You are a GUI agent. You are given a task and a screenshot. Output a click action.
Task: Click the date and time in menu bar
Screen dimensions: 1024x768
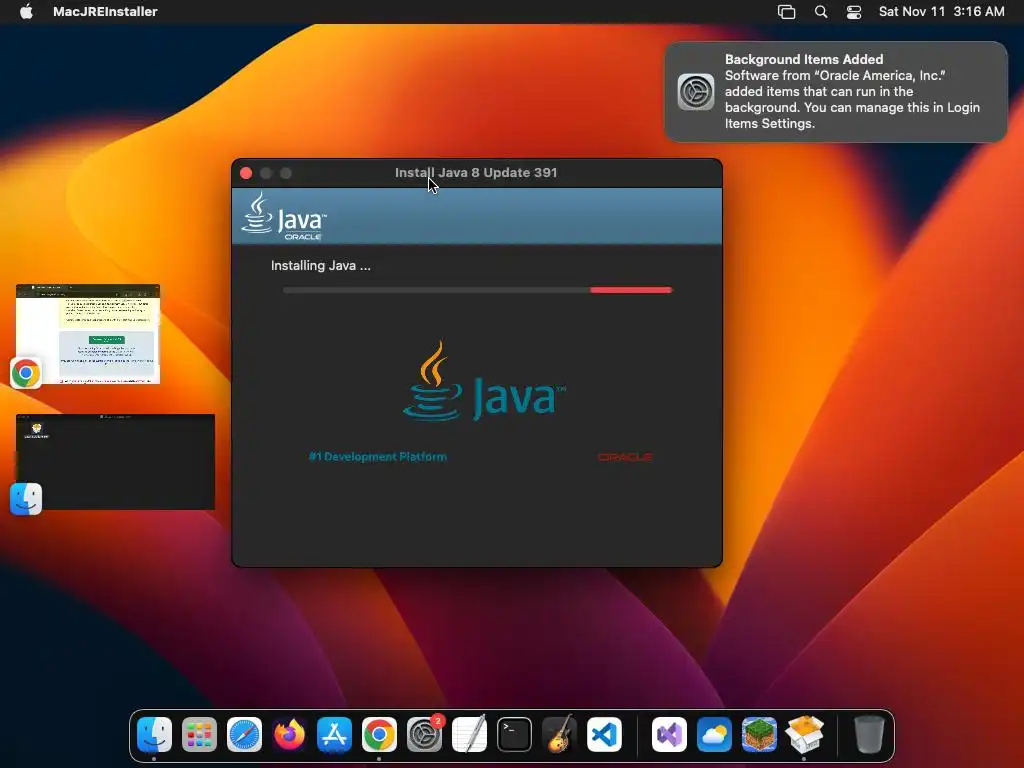click(x=941, y=11)
